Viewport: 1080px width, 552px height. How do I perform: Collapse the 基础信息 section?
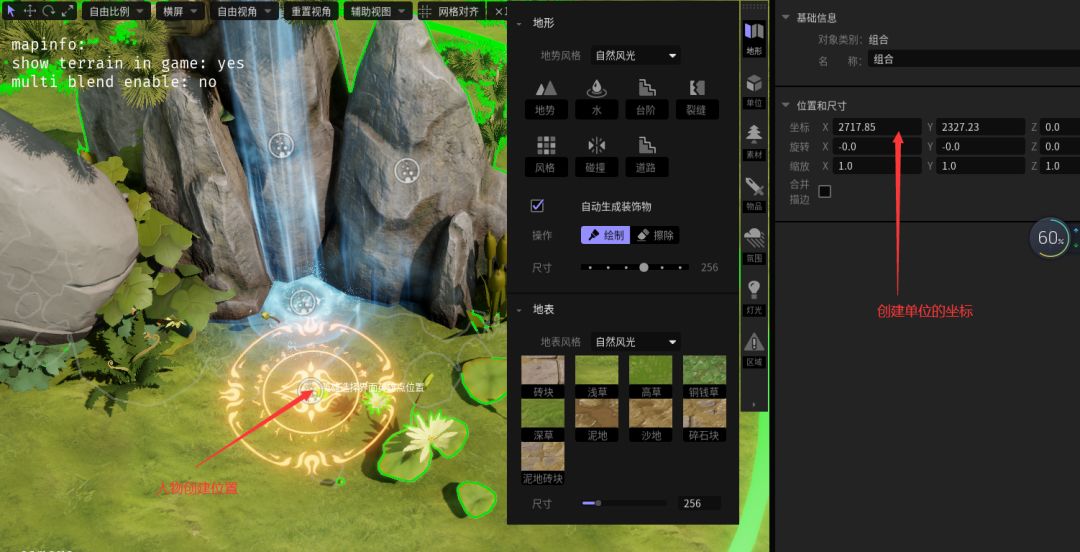coord(786,17)
